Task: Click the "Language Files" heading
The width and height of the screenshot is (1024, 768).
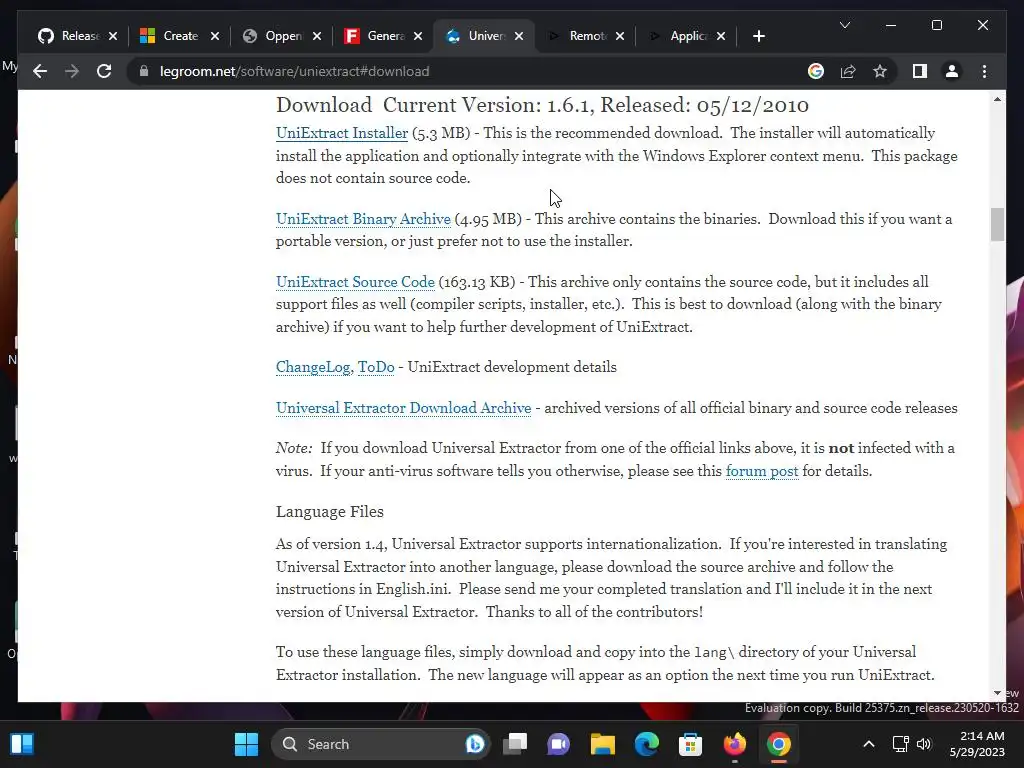Action: pyautogui.click(x=329, y=511)
